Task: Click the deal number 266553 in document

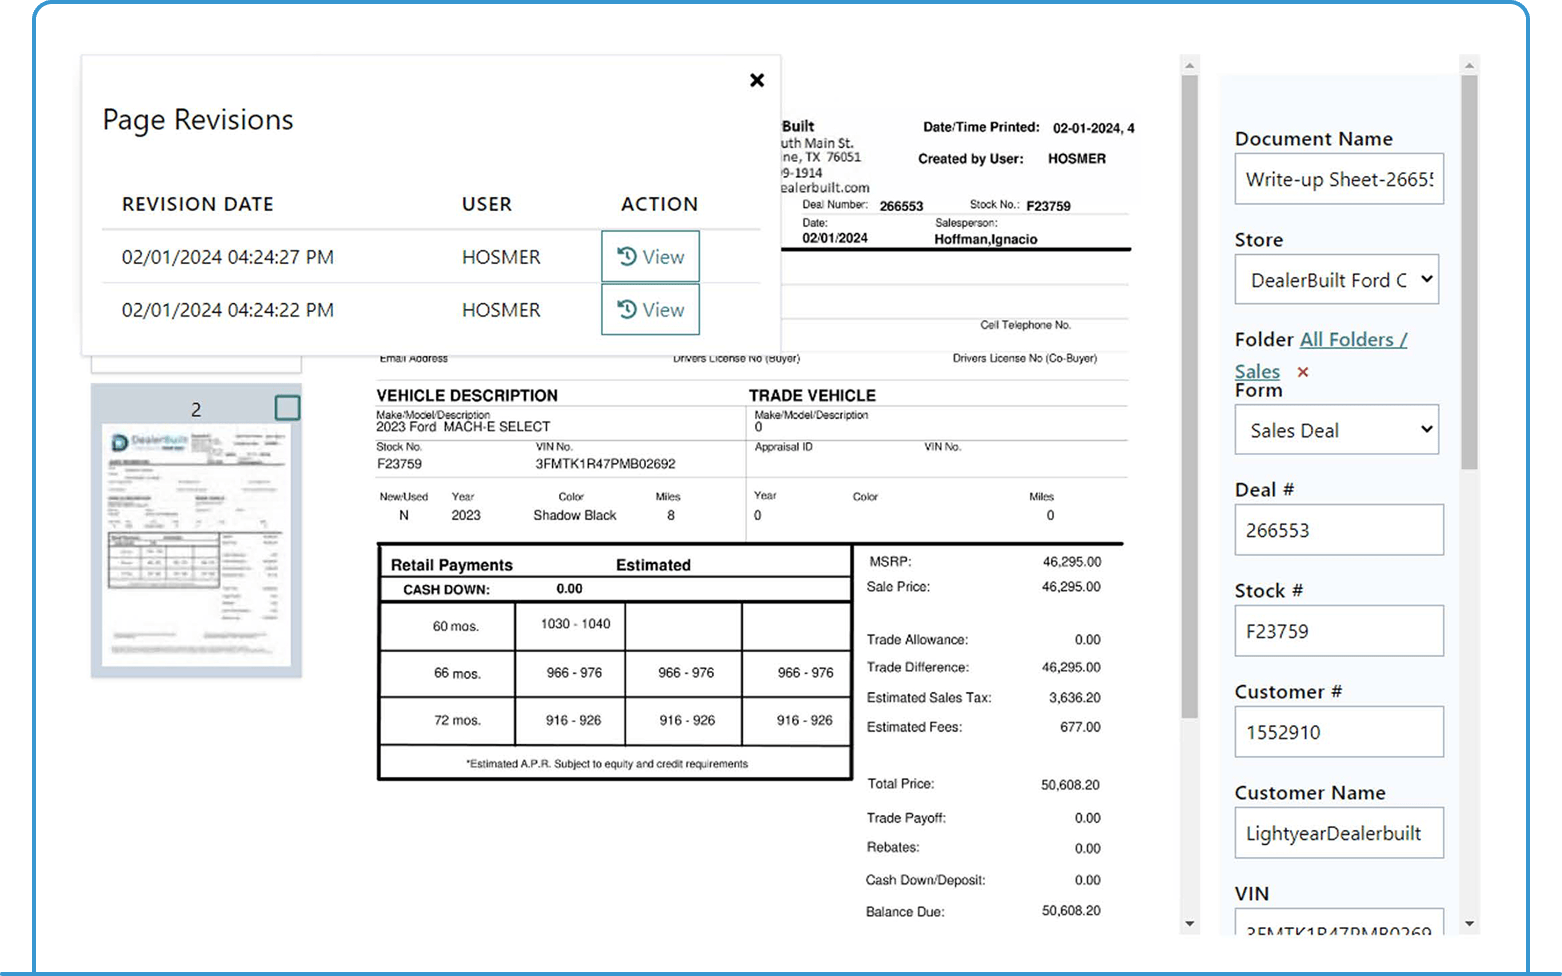Action: [x=901, y=206]
